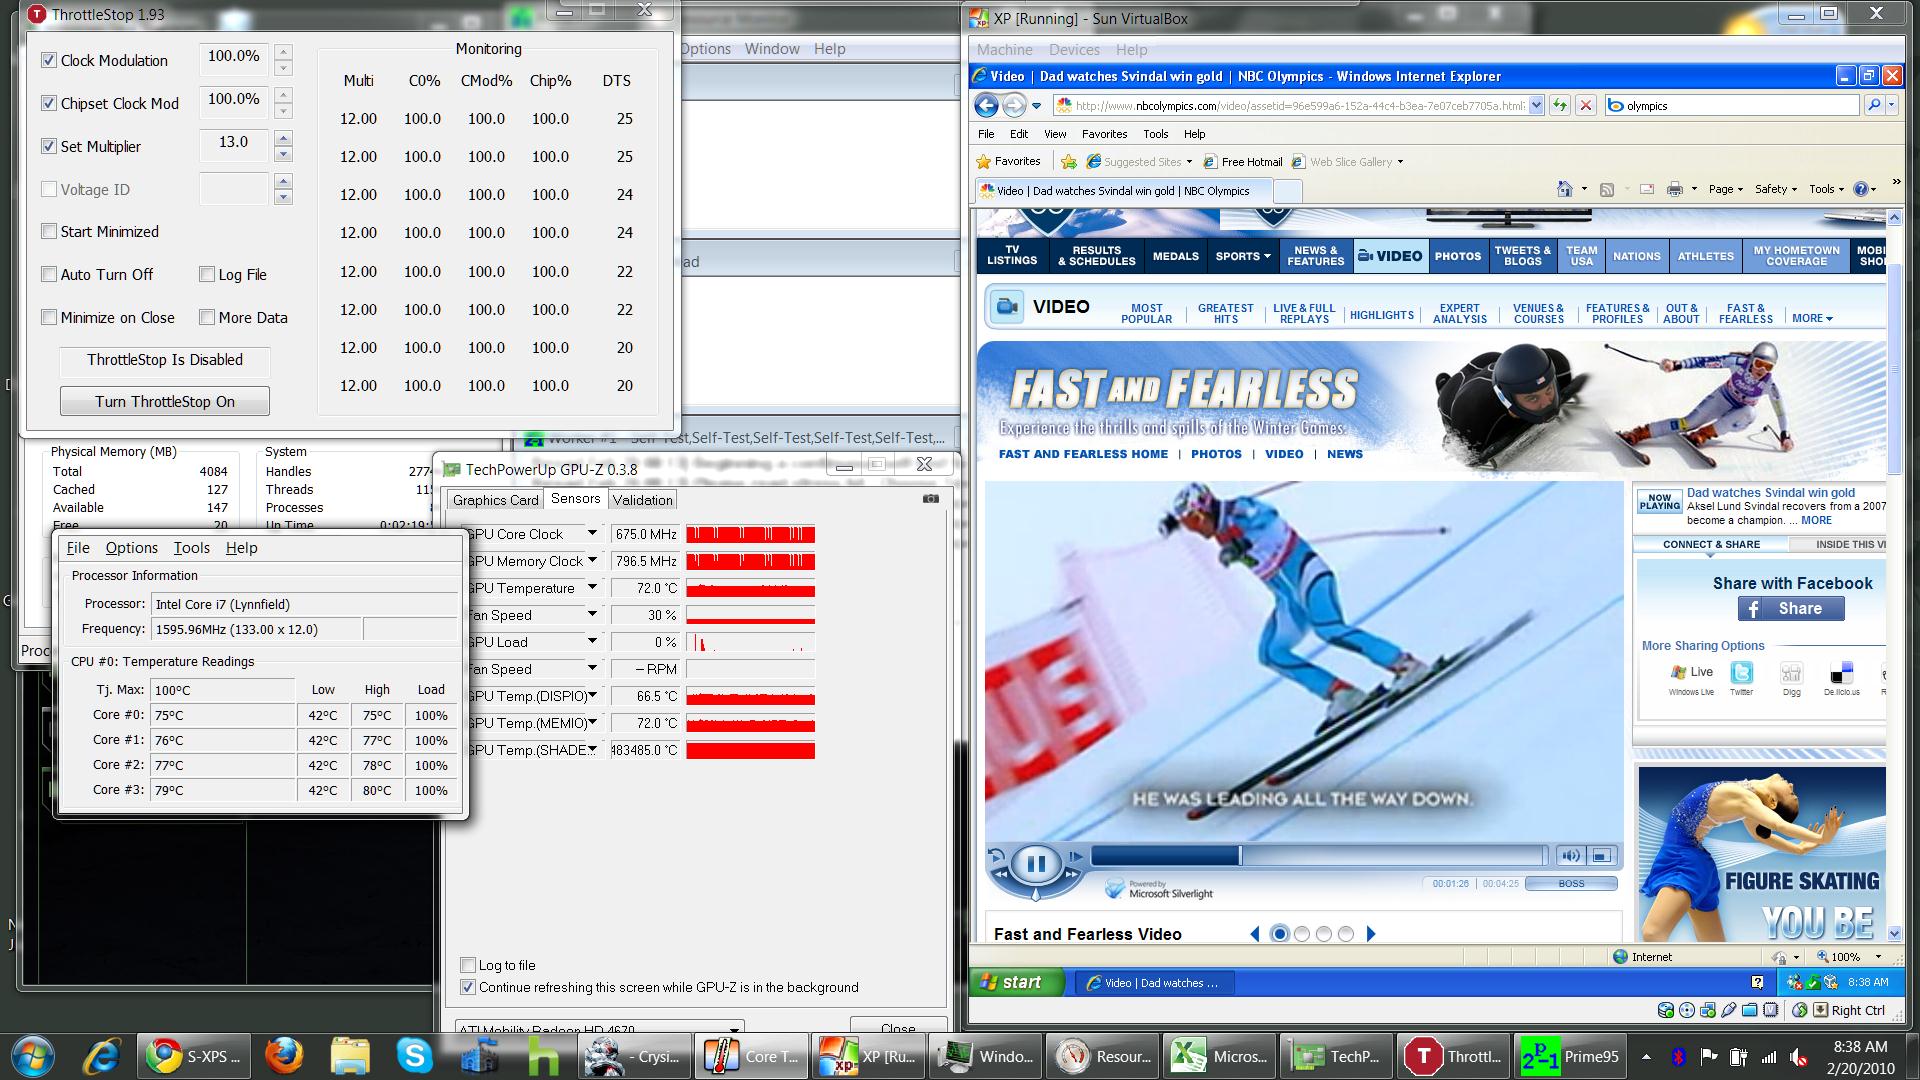Click Internet Explorer refresh icon
Screen dimensions: 1920x1080
click(1559, 105)
